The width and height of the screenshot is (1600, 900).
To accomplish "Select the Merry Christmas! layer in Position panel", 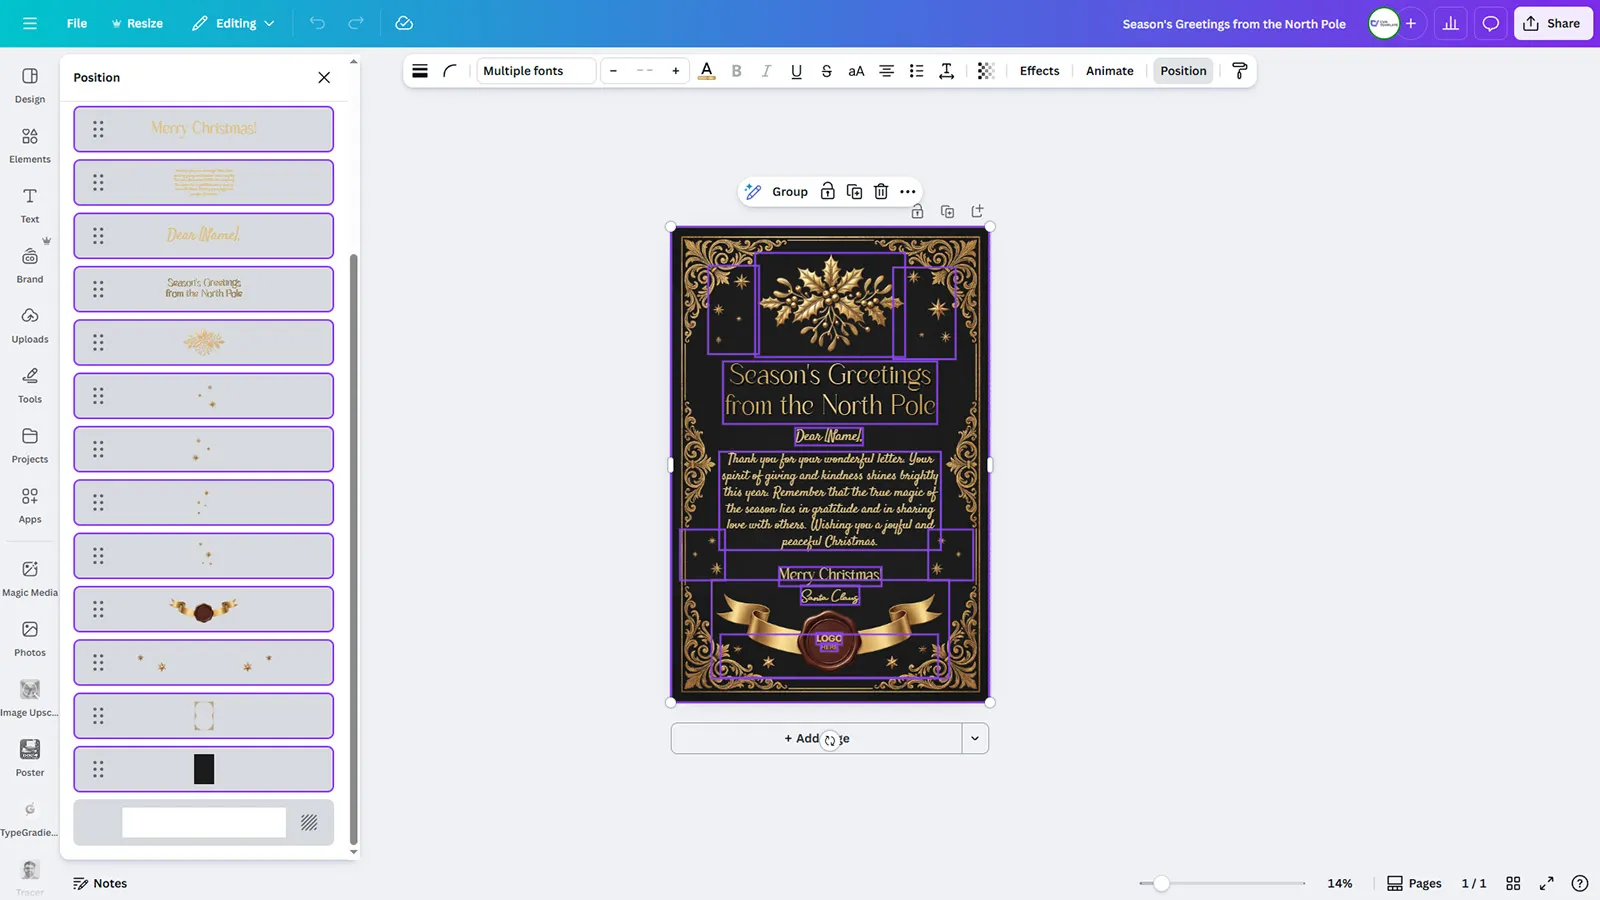I will click(204, 129).
